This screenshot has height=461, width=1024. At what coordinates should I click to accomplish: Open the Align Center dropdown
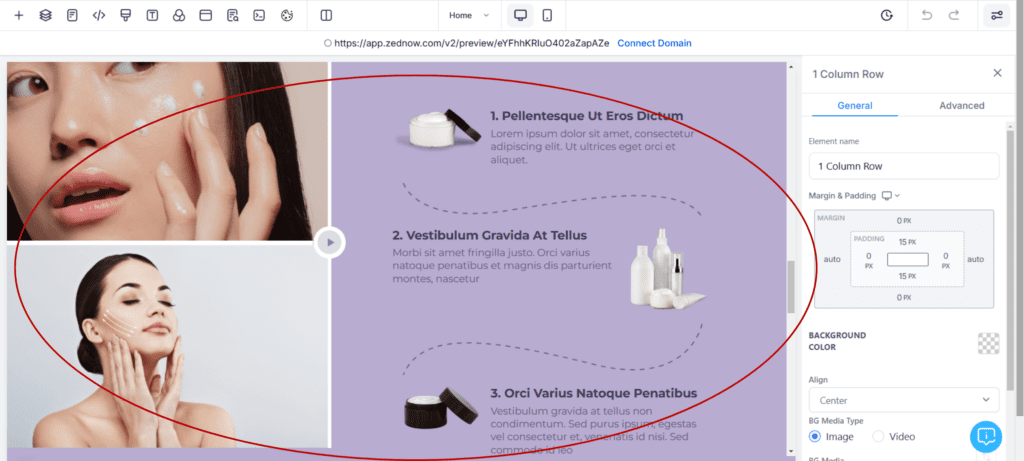coord(904,400)
